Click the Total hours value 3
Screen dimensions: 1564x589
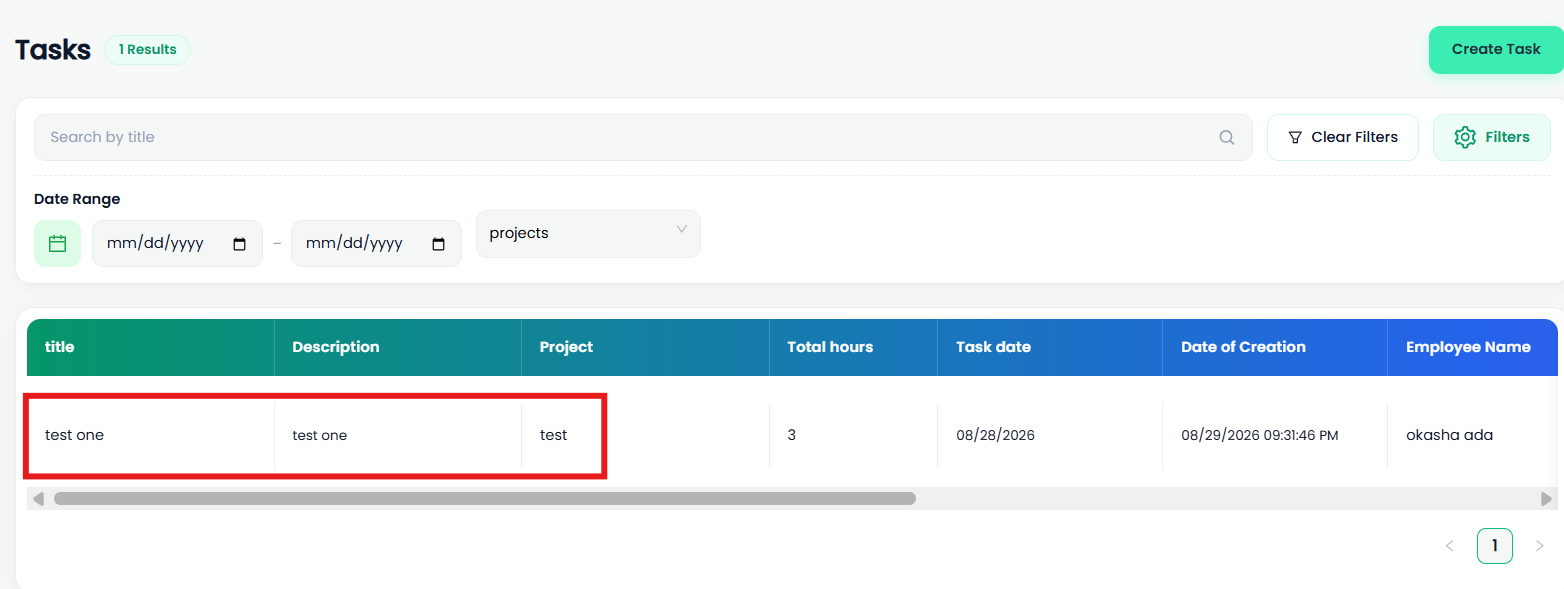pos(792,435)
